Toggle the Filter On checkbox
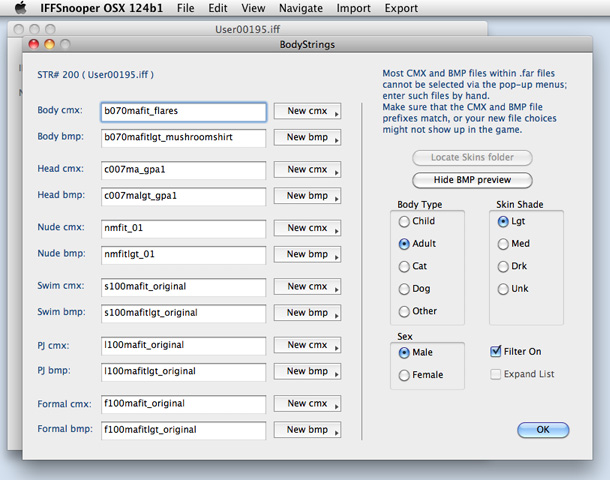The image size is (610, 480). [497, 352]
